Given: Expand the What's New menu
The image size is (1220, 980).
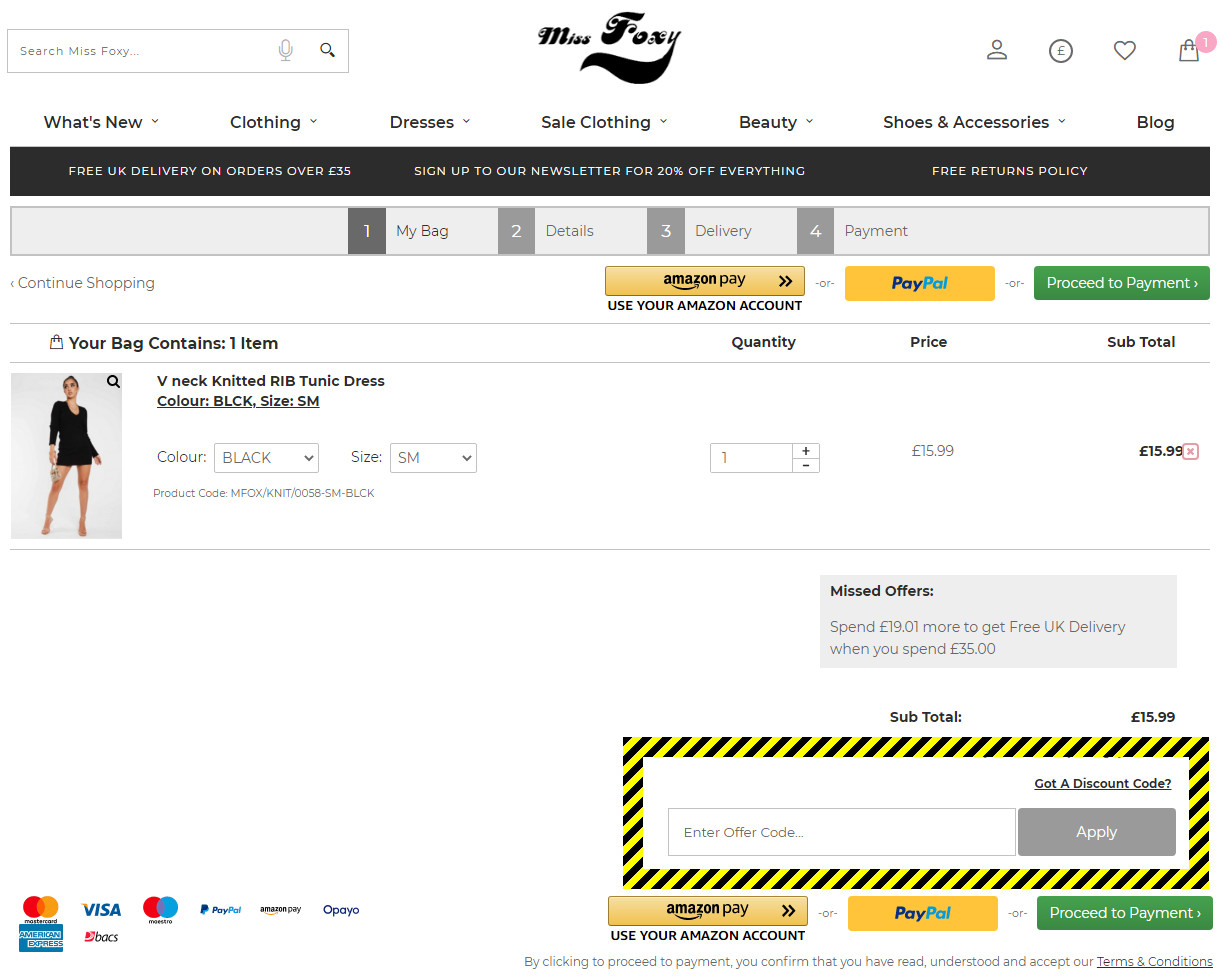Looking at the screenshot, I should [101, 122].
